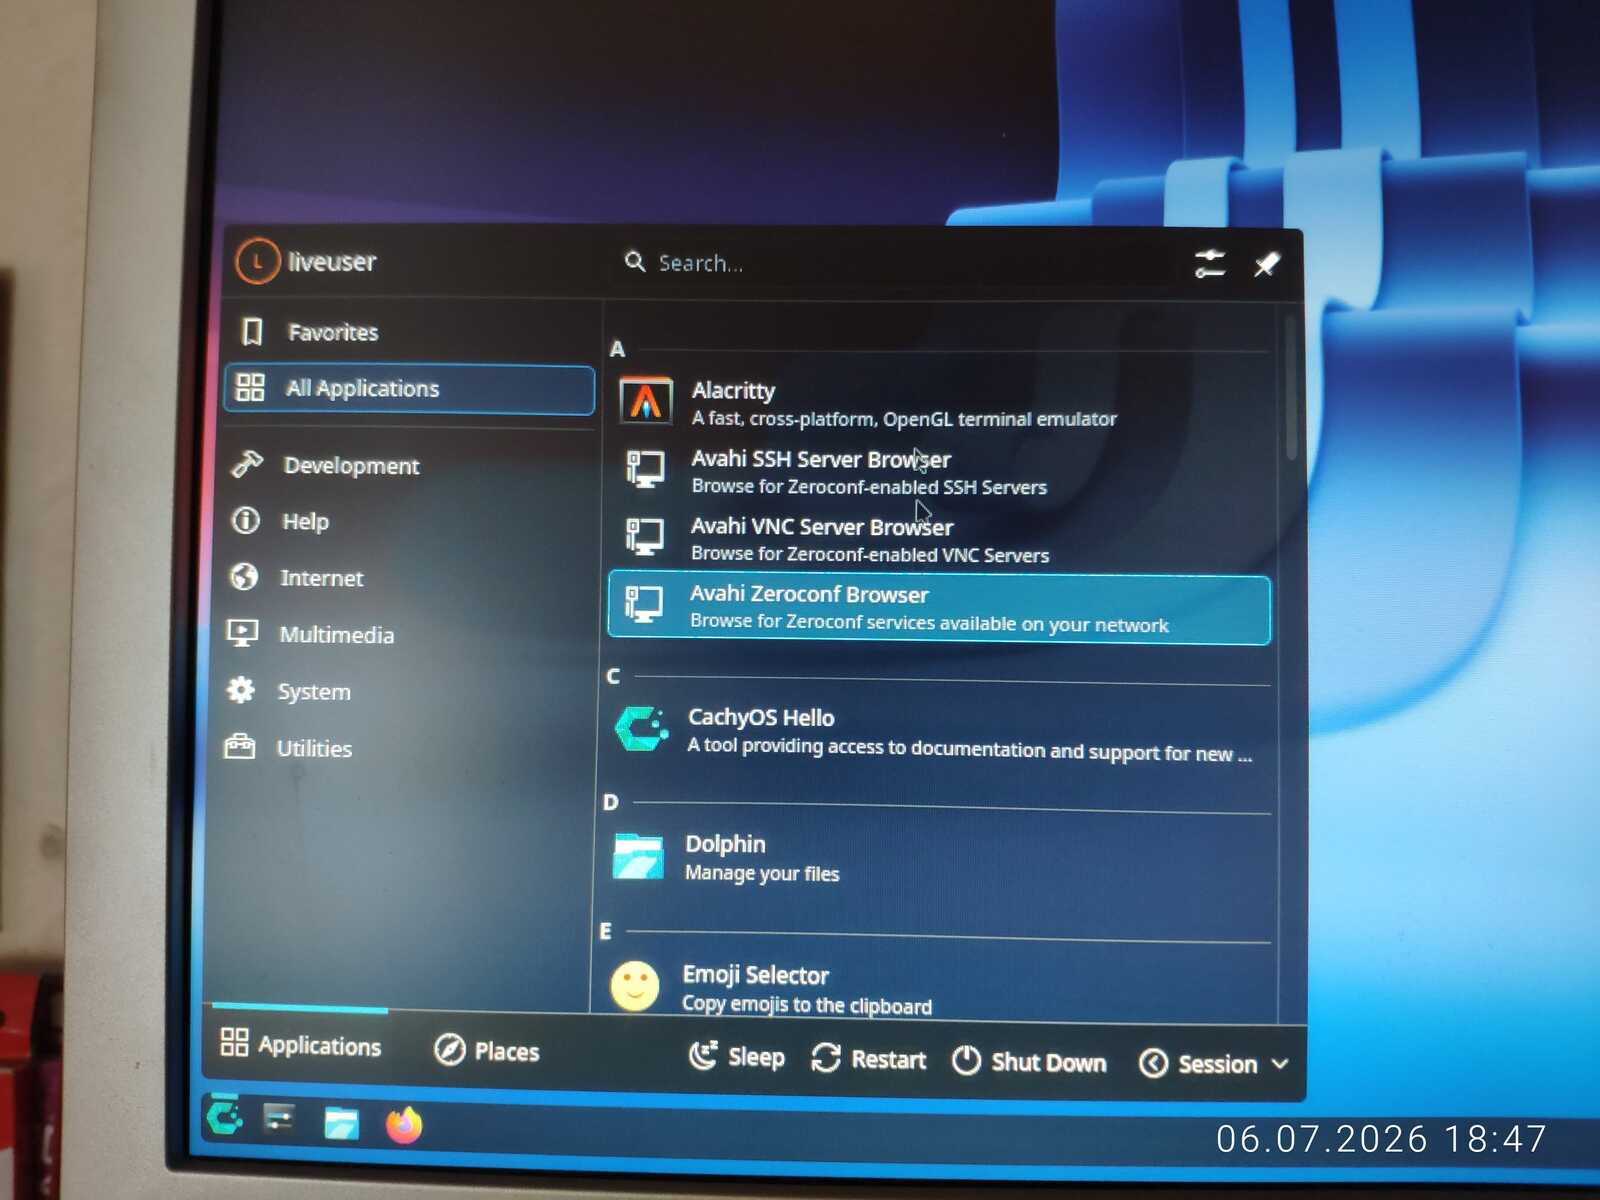The width and height of the screenshot is (1600, 1200).
Task: Click the application list scrollbar
Action: click(x=1291, y=388)
